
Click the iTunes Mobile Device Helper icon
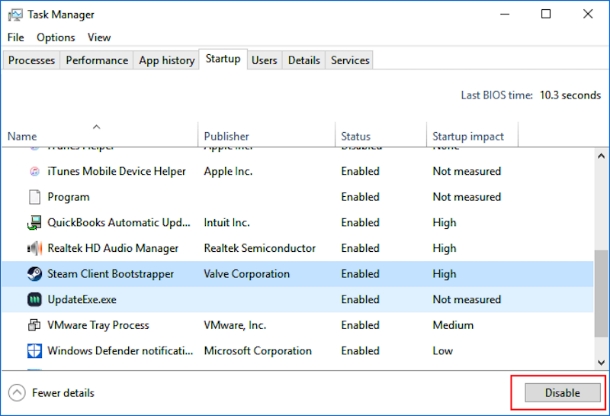33,171
